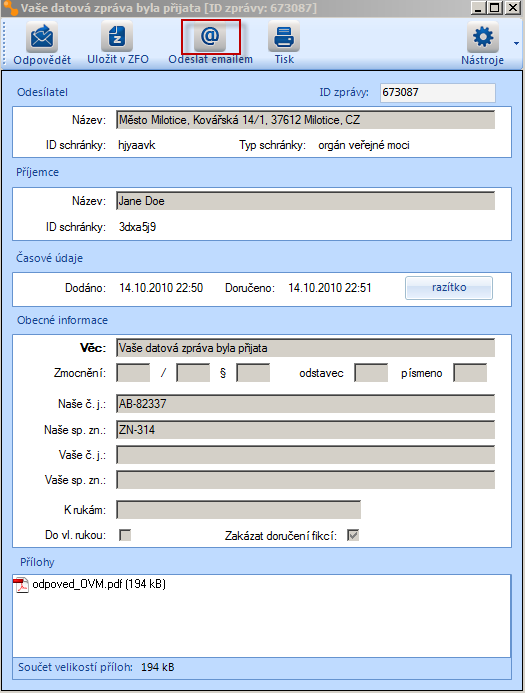Click the odstavec field in Zmocnění row
The image size is (525, 693).
pos(371,373)
